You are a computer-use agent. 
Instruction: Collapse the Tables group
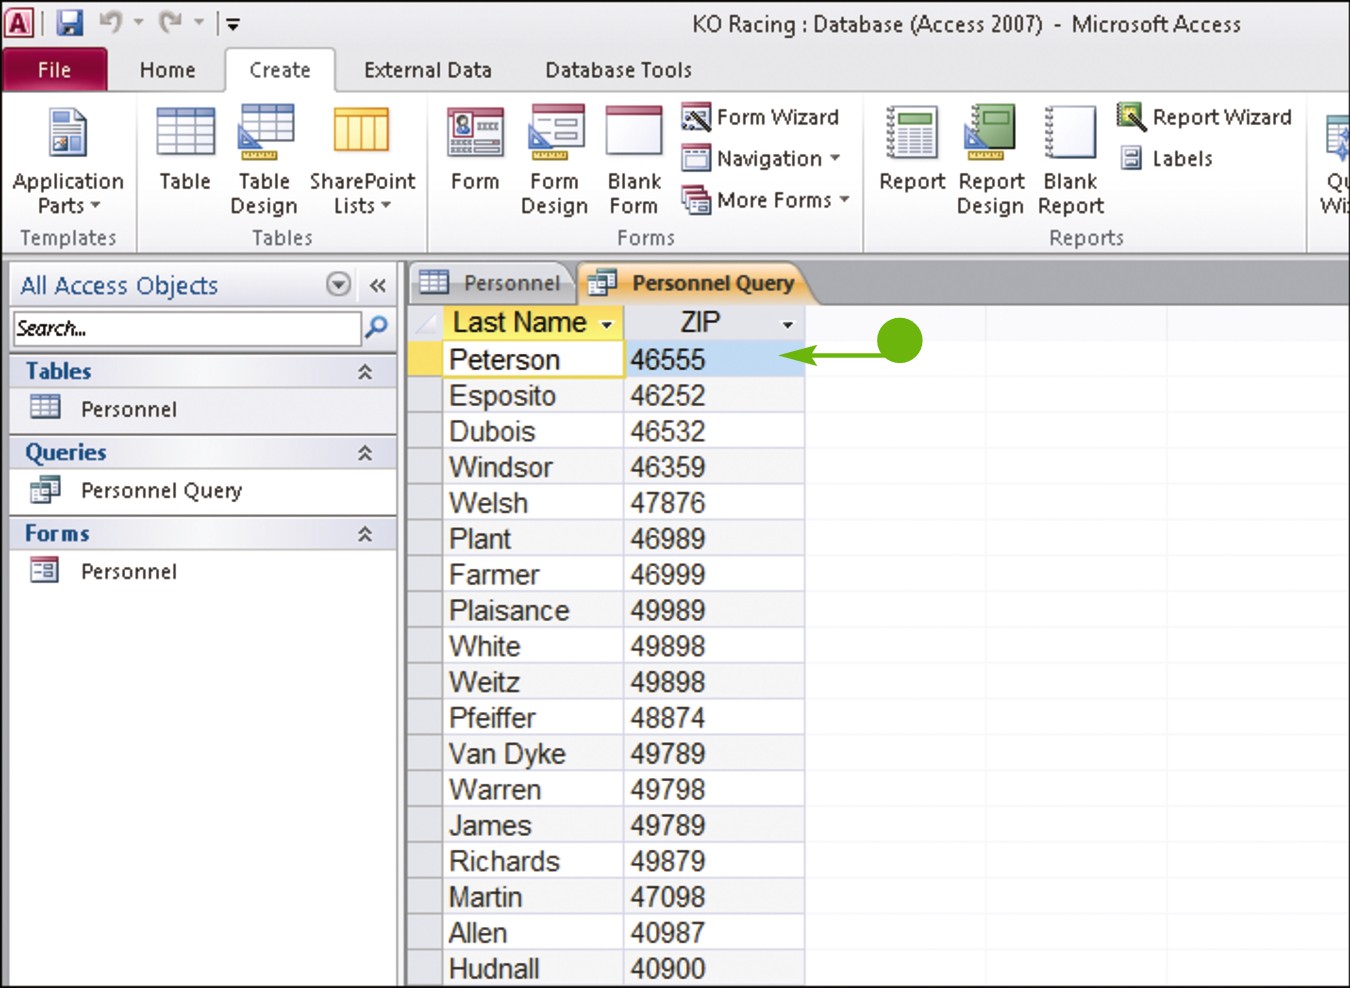365,371
